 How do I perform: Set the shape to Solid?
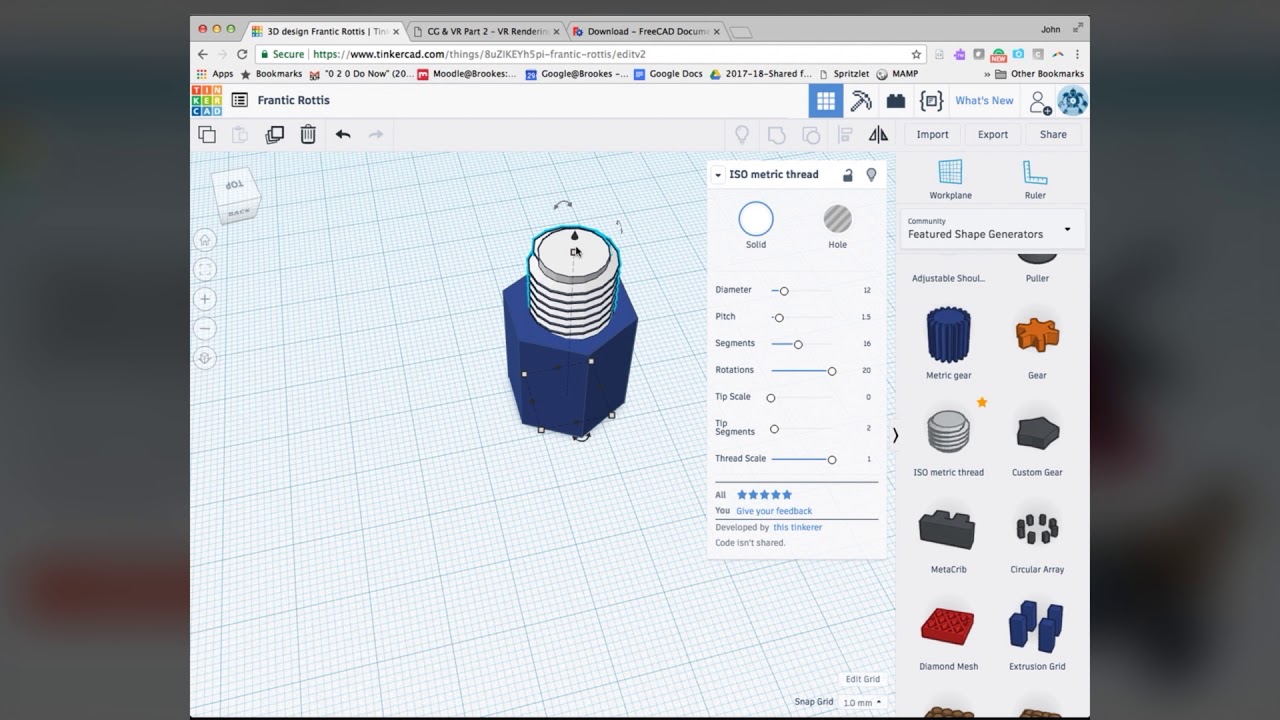756,225
